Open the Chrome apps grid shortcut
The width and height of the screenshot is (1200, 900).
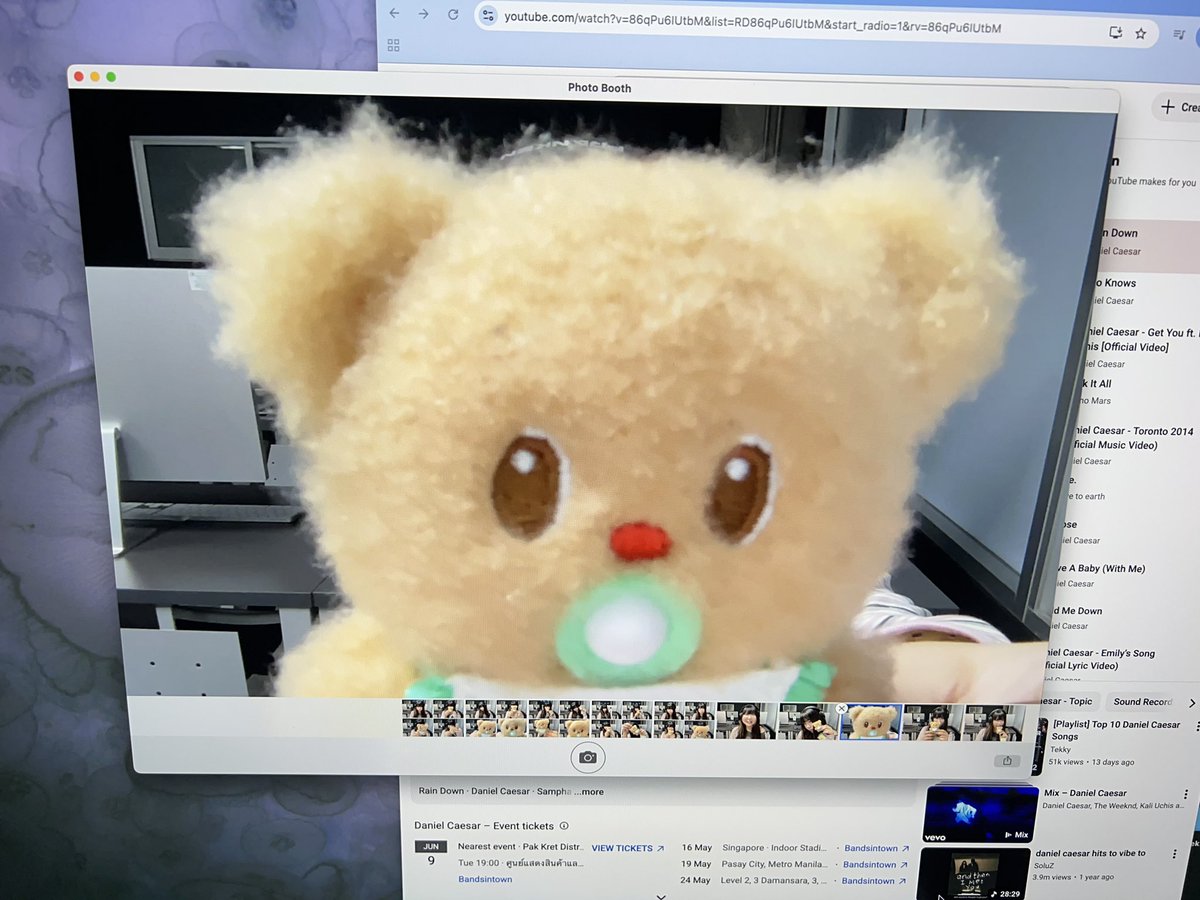[393, 45]
